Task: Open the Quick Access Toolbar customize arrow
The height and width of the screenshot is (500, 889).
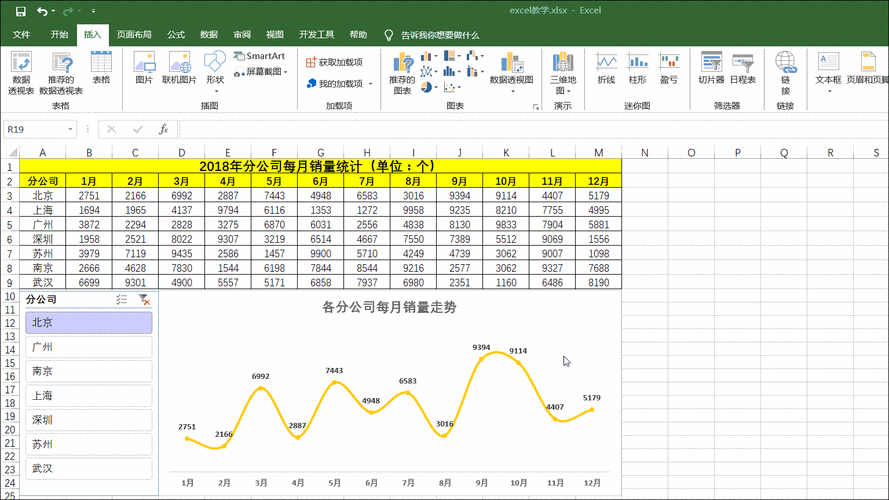Action: pos(94,11)
